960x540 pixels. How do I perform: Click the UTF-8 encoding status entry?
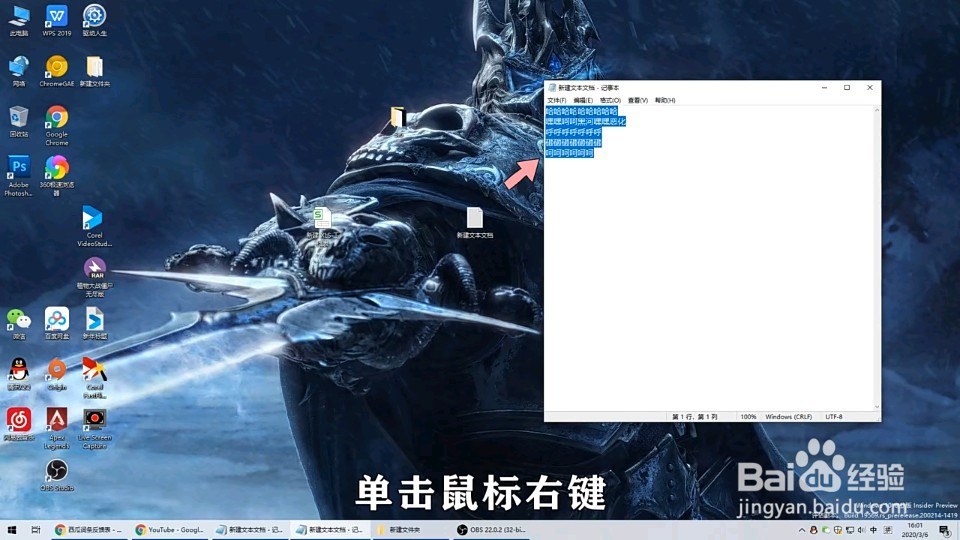tap(834, 416)
